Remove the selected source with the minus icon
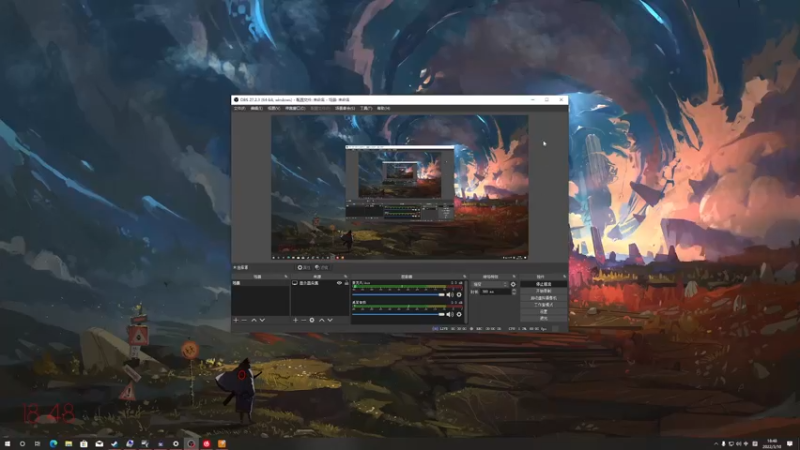This screenshot has height=450, width=800. (x=304, y=320)
